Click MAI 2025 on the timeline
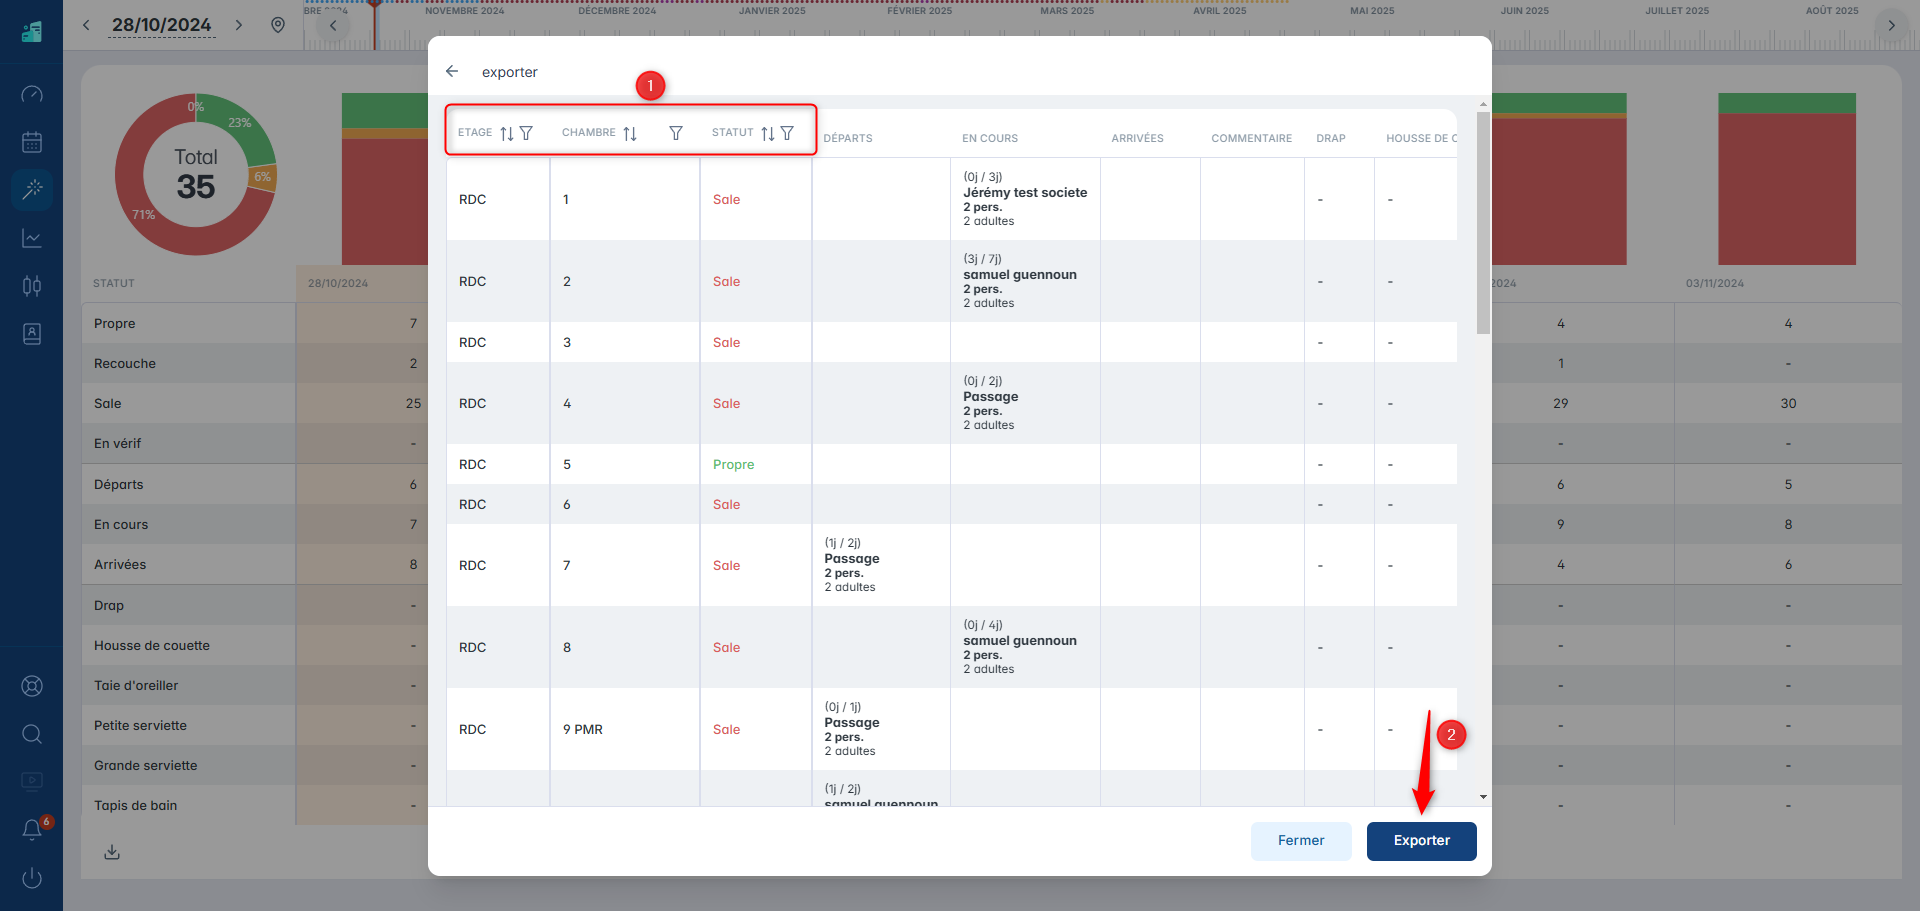The height and width of the screenshot is (911, 1920). click(x=1372, y=11)
